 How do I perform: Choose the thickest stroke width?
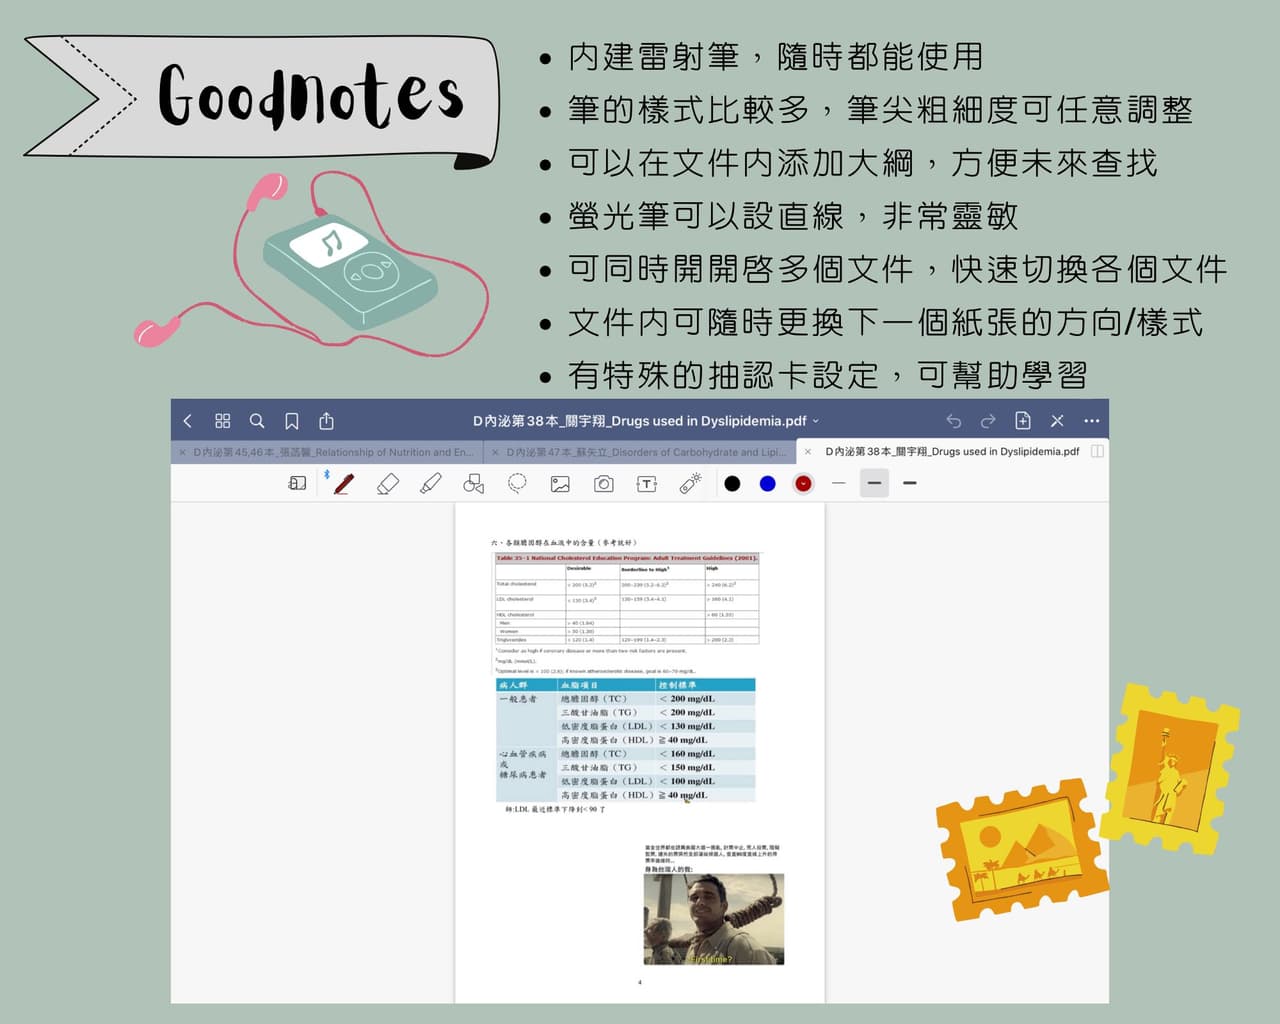[x=909, y=484]
